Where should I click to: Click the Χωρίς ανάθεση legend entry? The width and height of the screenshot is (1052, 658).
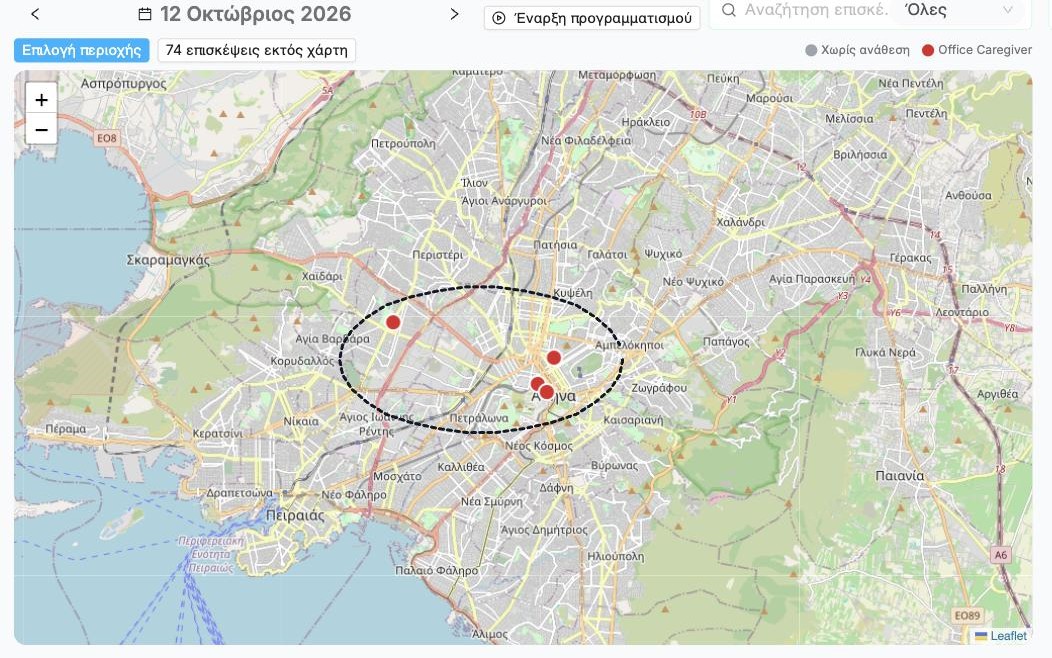[x=857, y=50]
